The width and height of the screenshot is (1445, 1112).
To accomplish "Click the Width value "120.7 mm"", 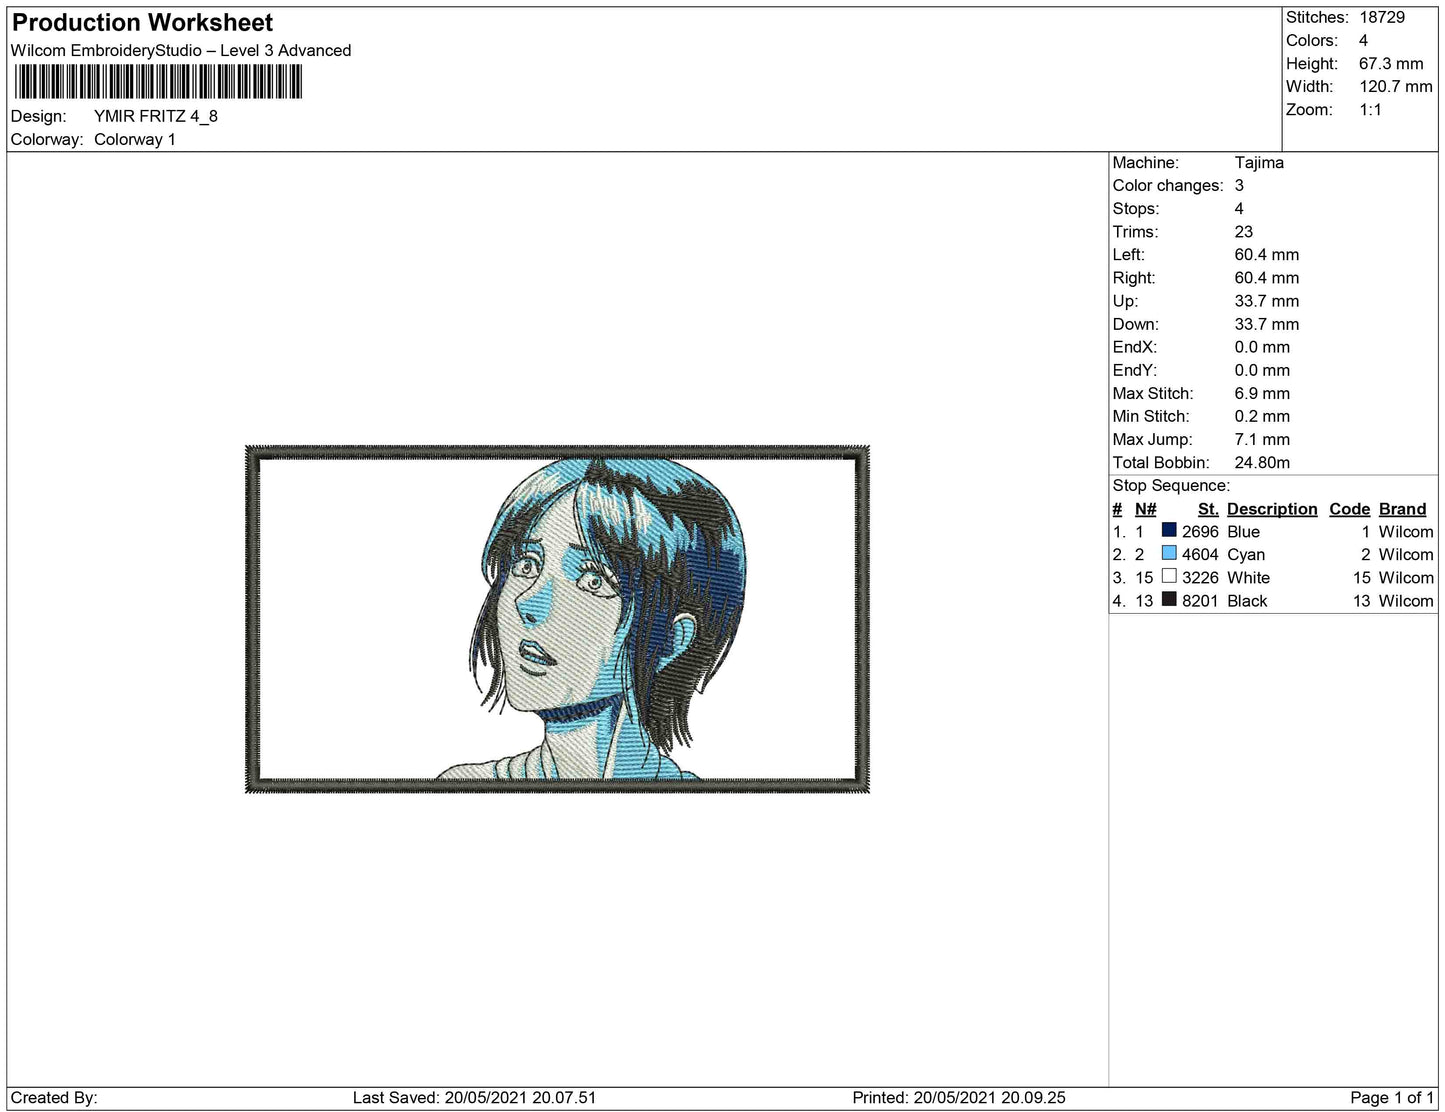I will pos(1396,86).
